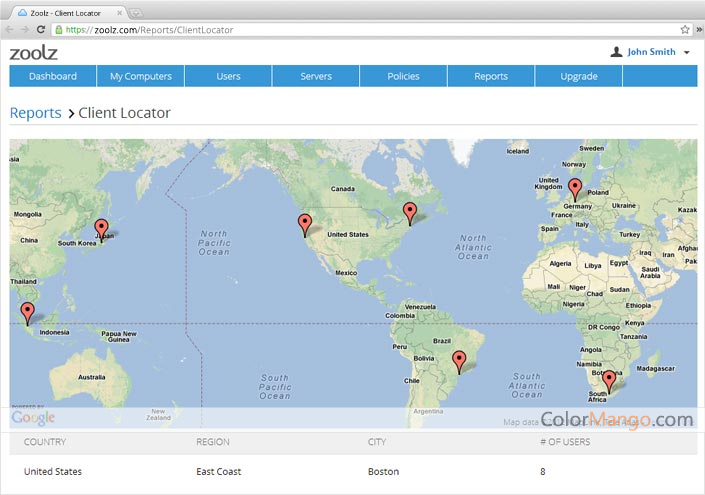Viewport: 705px width, 495px height.
Task: Click the Canada label on the map
Action: click(x=343, y=189)
